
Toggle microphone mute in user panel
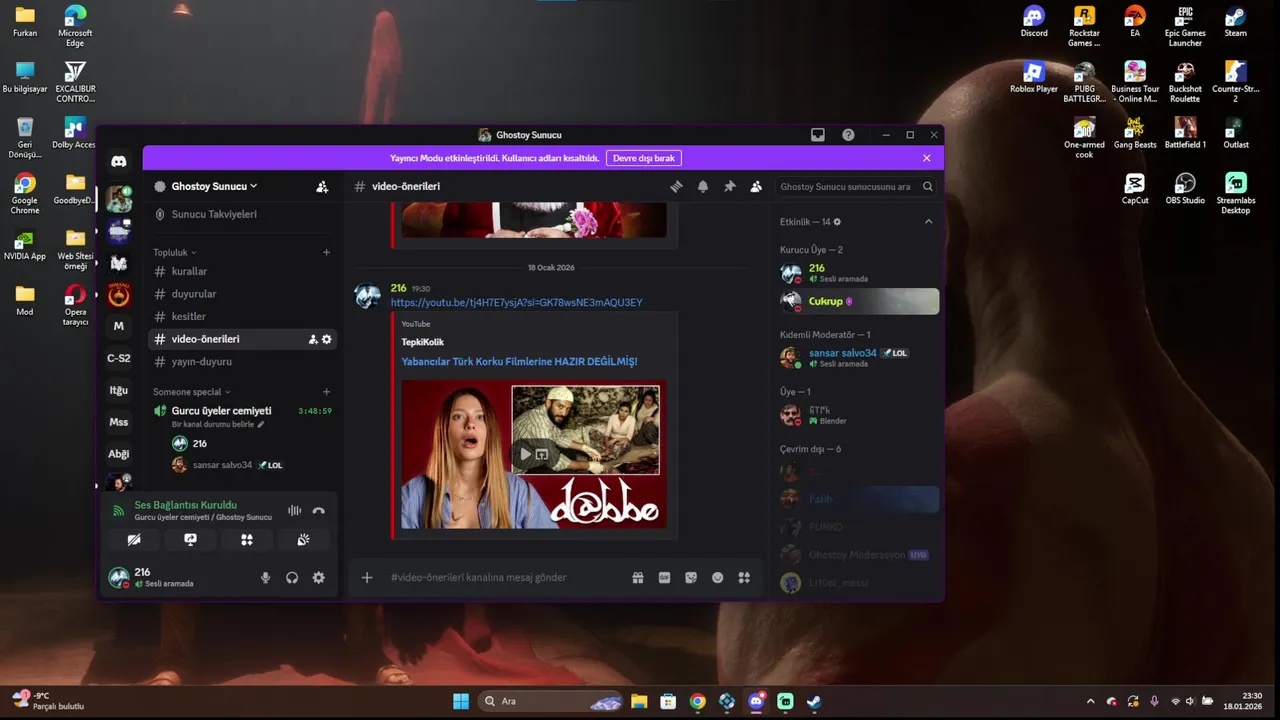click(265, 578)
